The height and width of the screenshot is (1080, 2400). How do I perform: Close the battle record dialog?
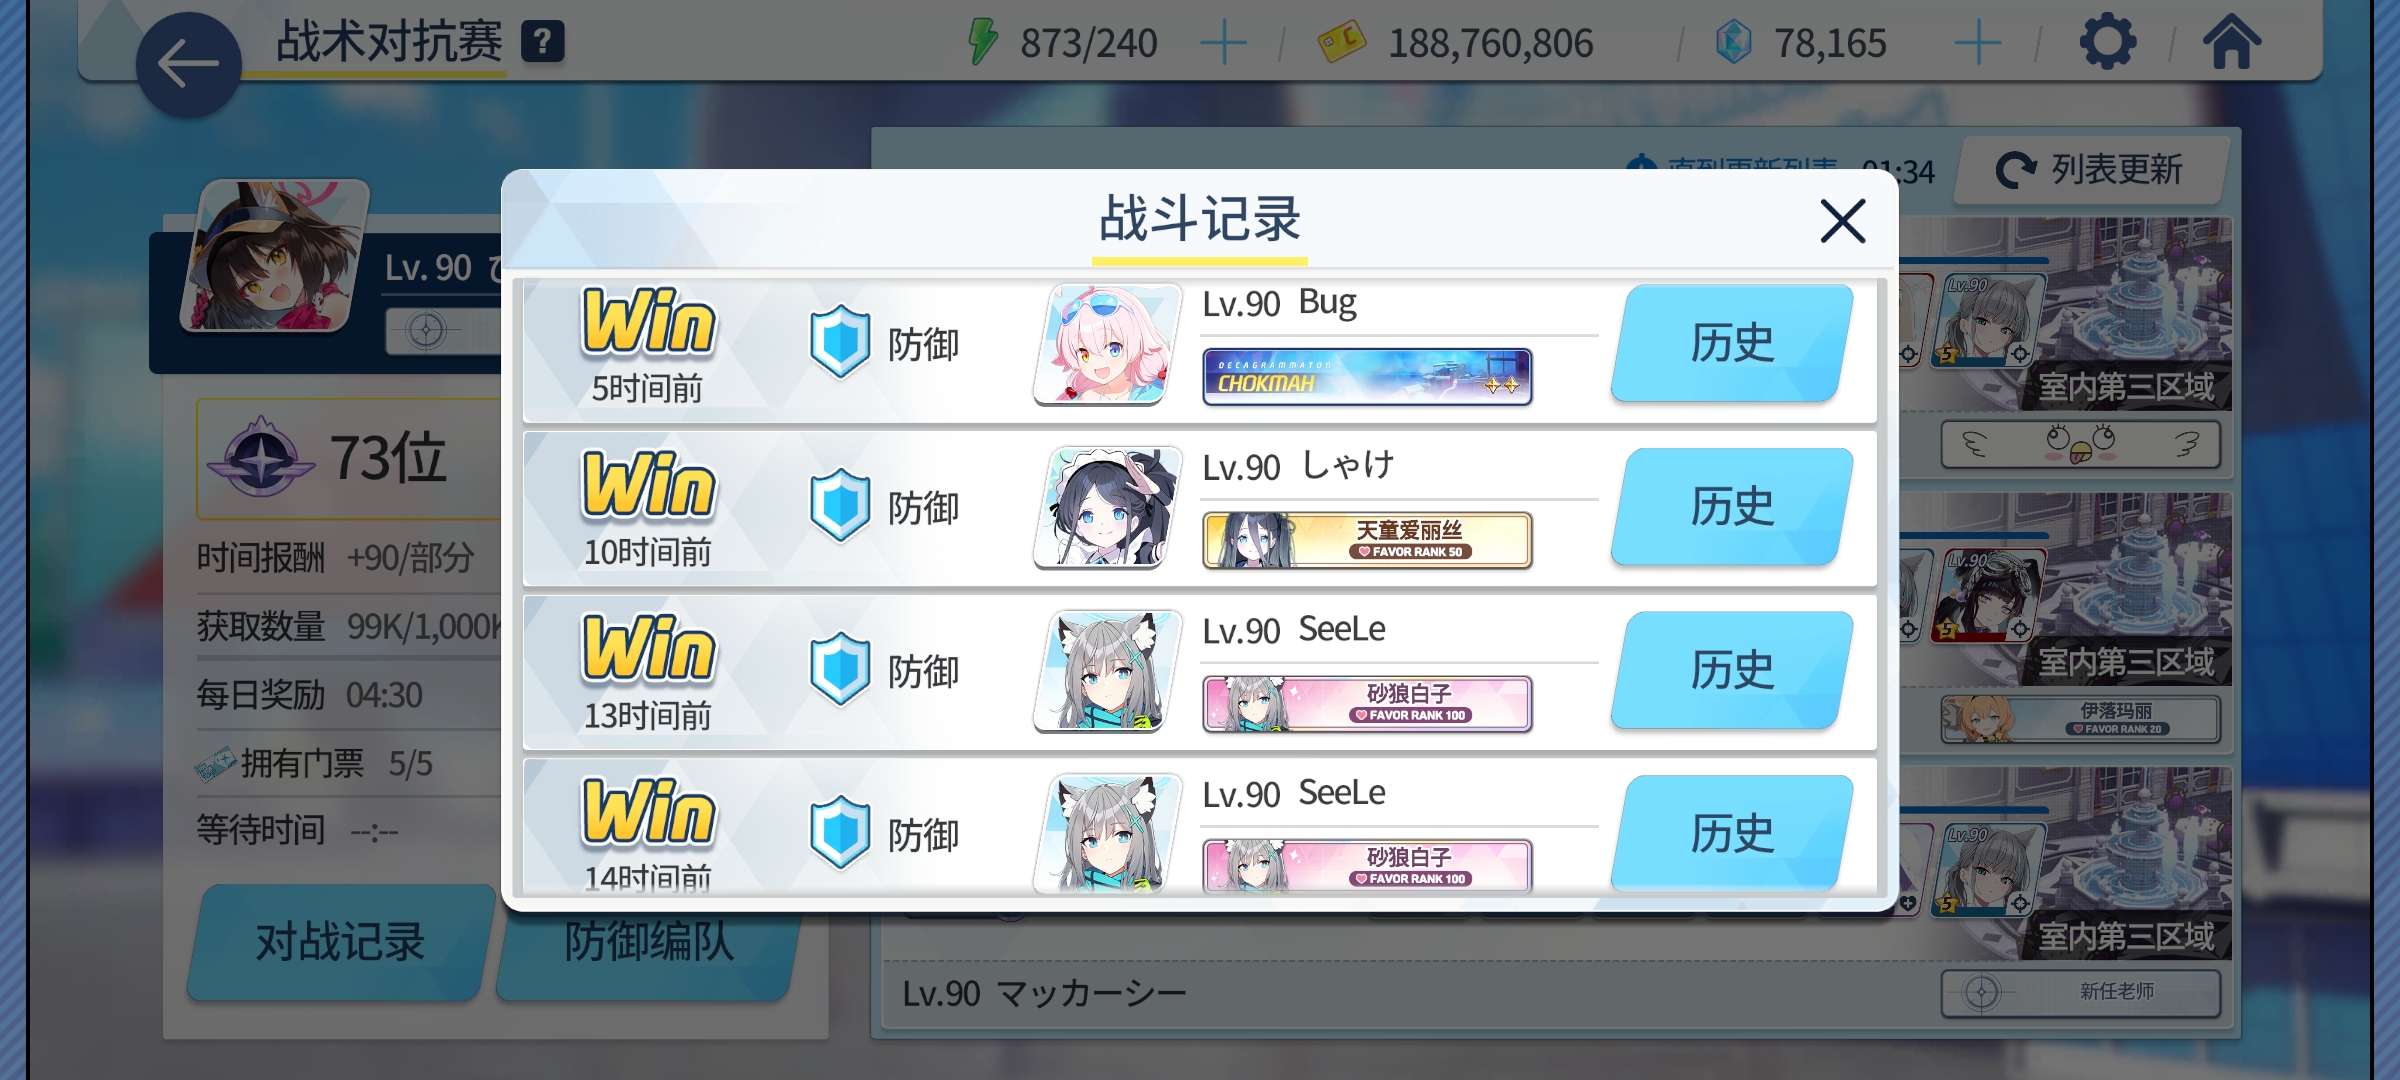point(1843,221)
